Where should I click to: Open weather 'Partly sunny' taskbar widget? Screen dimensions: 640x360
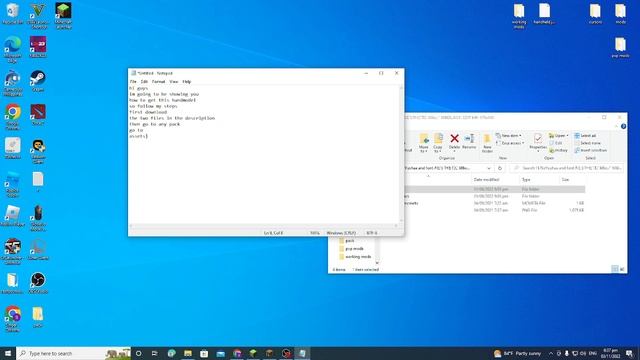tap(518, 353)
